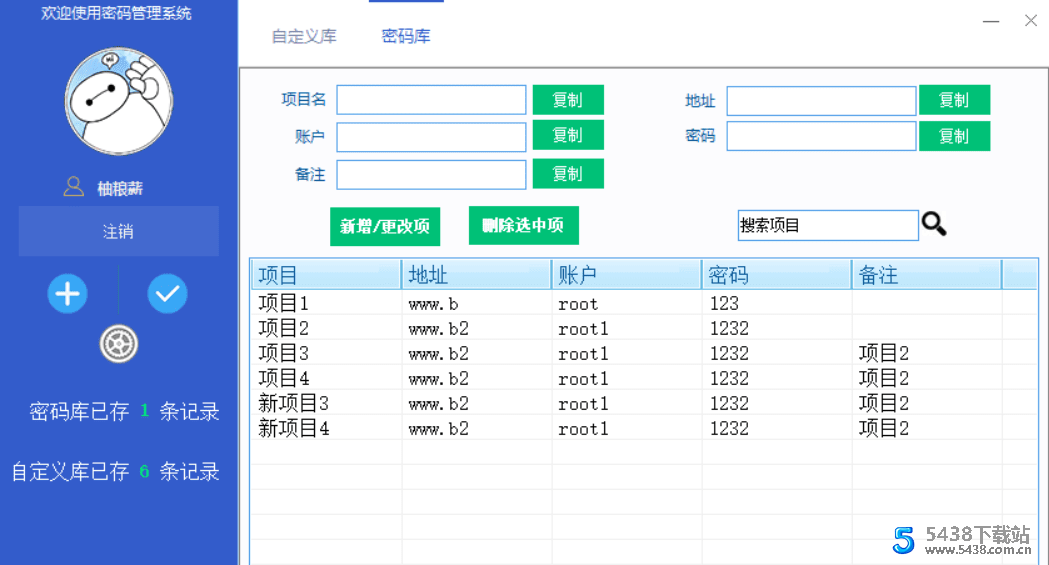
Task: Copy the 账户 field with 复制
Action: [568, 135]
